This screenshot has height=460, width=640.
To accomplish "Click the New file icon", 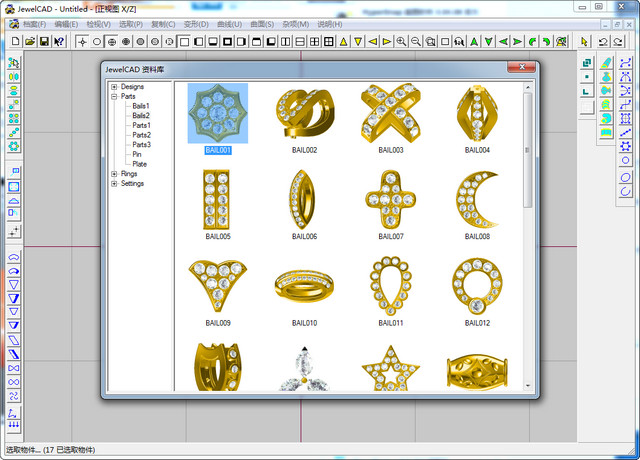I will [x=16, y=41].
